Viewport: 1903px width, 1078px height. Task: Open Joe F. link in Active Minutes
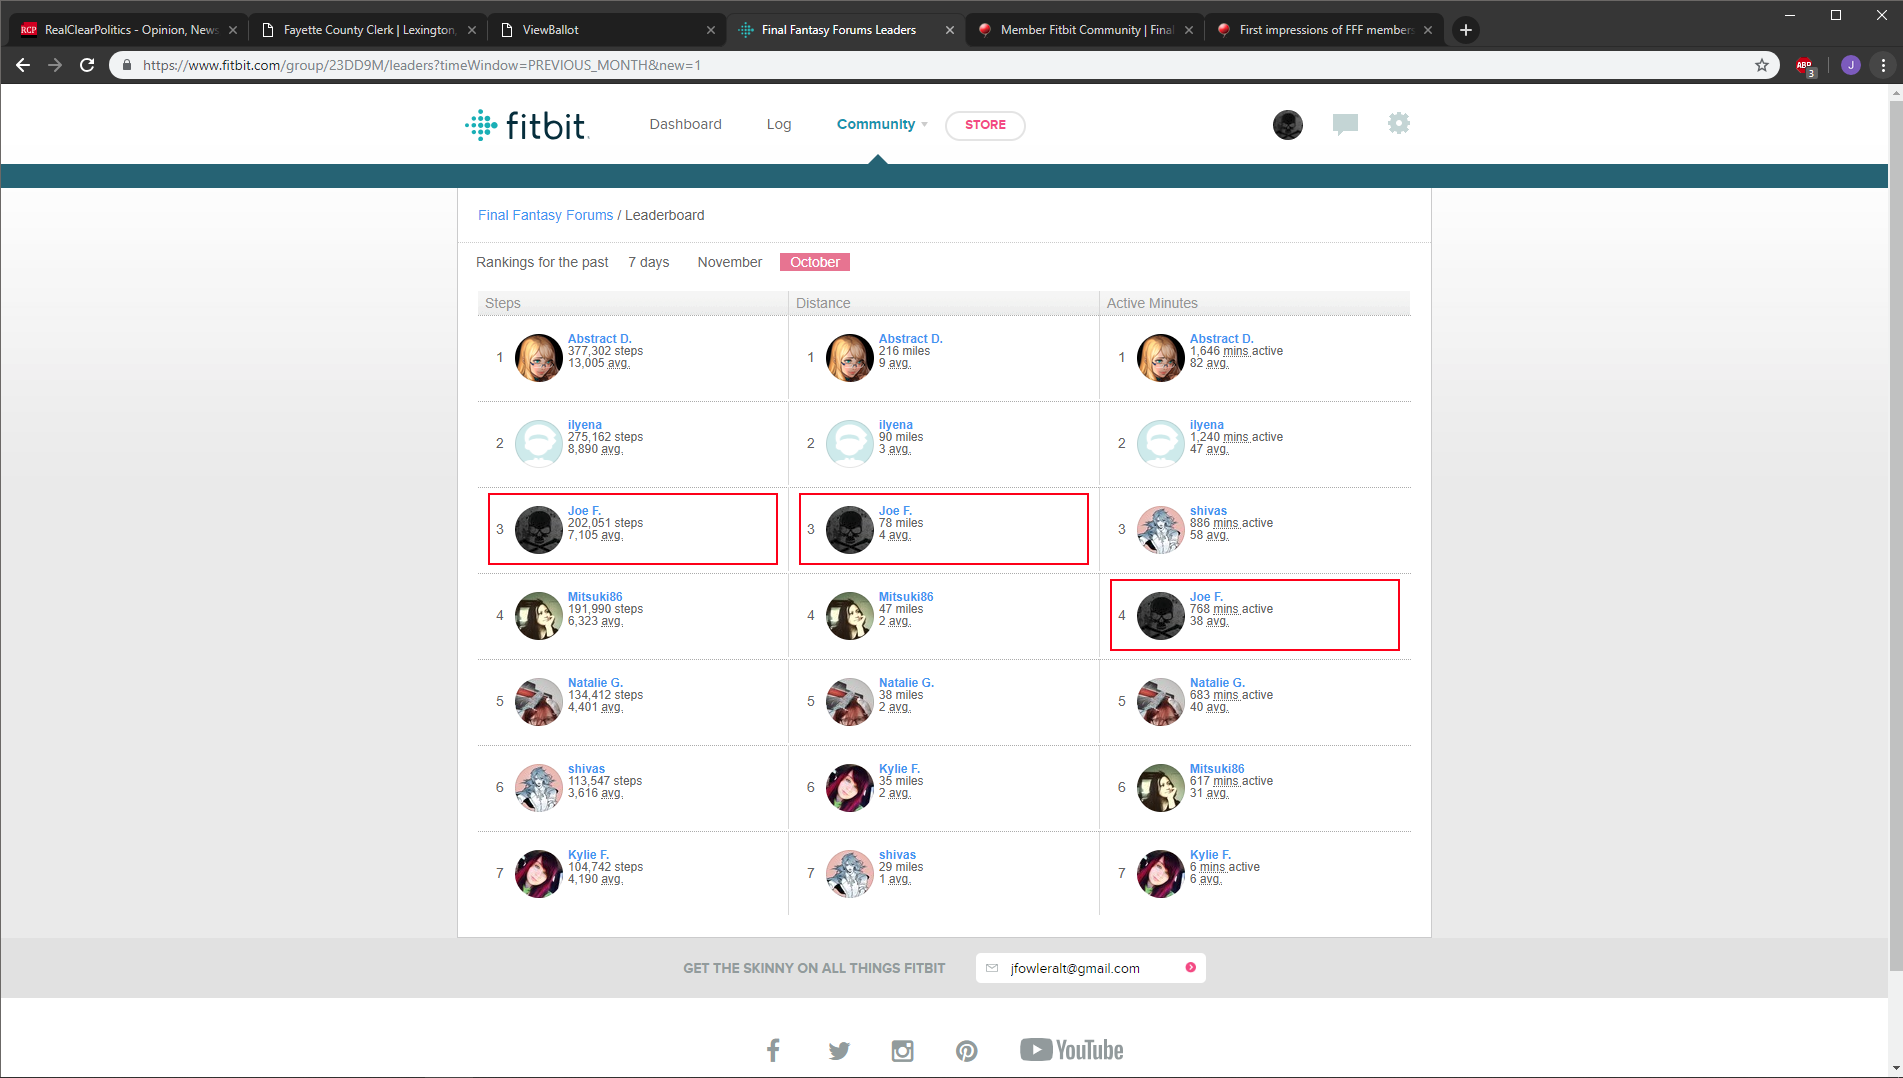pyautogui.click(x=1206, y=597)
